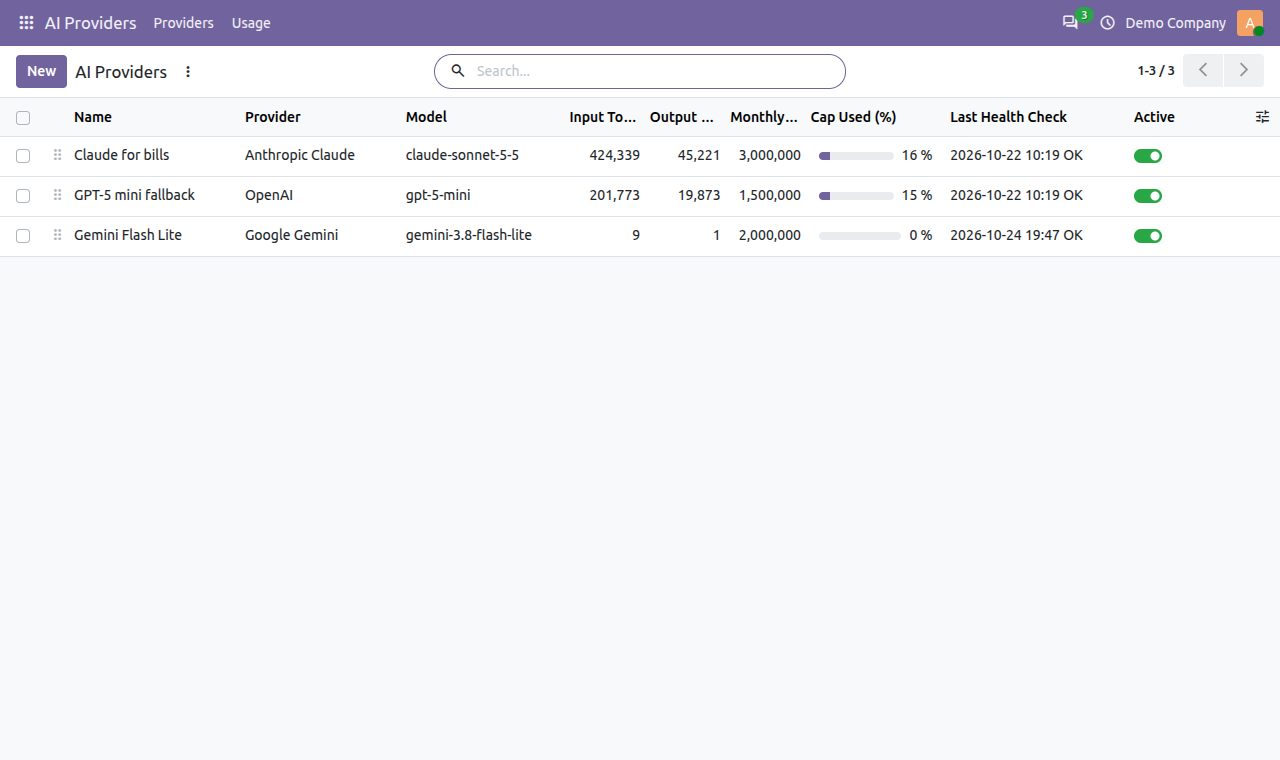Sort by the Provider column header
1280x760 pixels.
coord(273,117)
